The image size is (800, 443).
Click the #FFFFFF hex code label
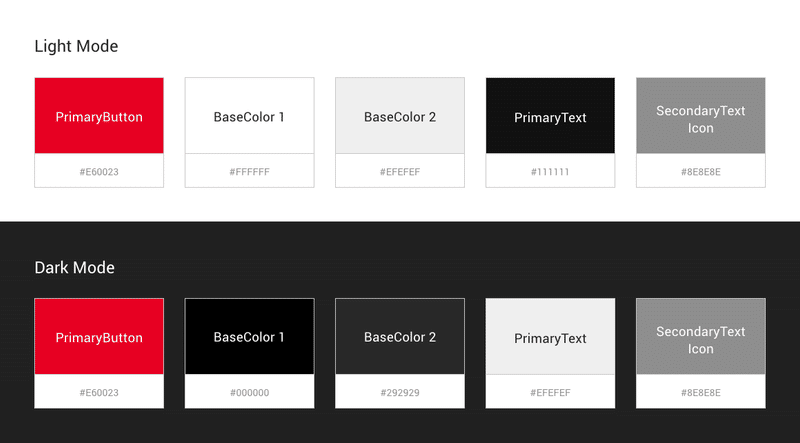pyautogui.click(x=249, y=172)
